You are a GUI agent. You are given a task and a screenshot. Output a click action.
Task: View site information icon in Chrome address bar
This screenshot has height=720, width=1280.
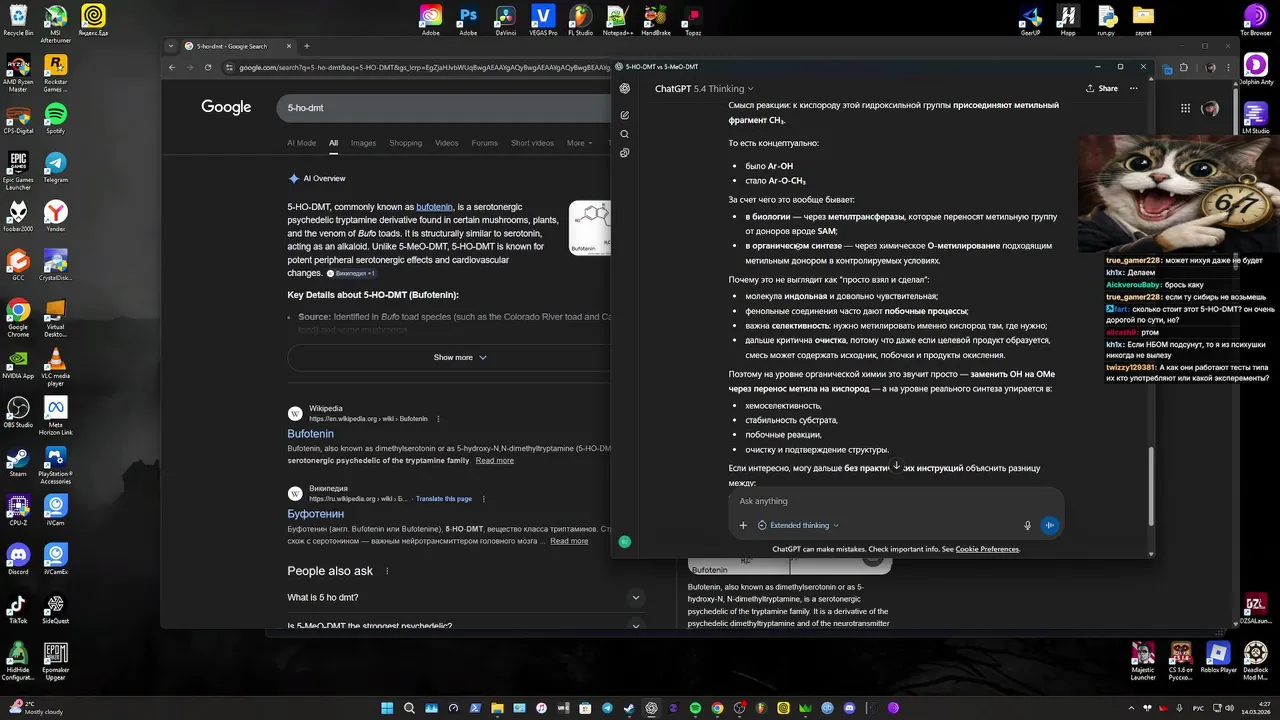coord(230,67)
